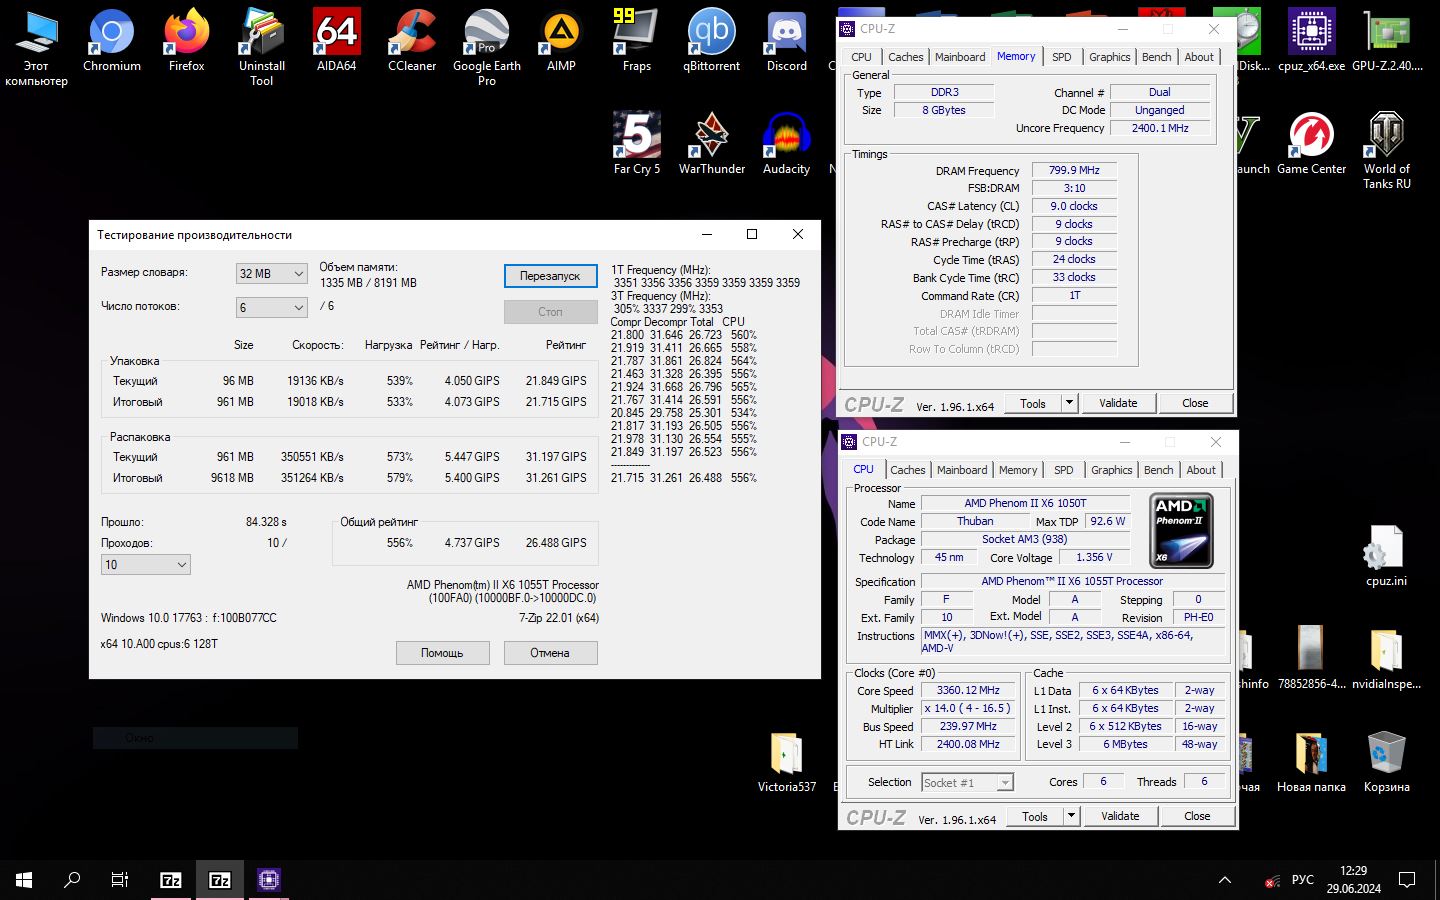The width and height of the screenshot is (1440, 900).
Task: Open Task View on taskbar
Action: point(120,880)
